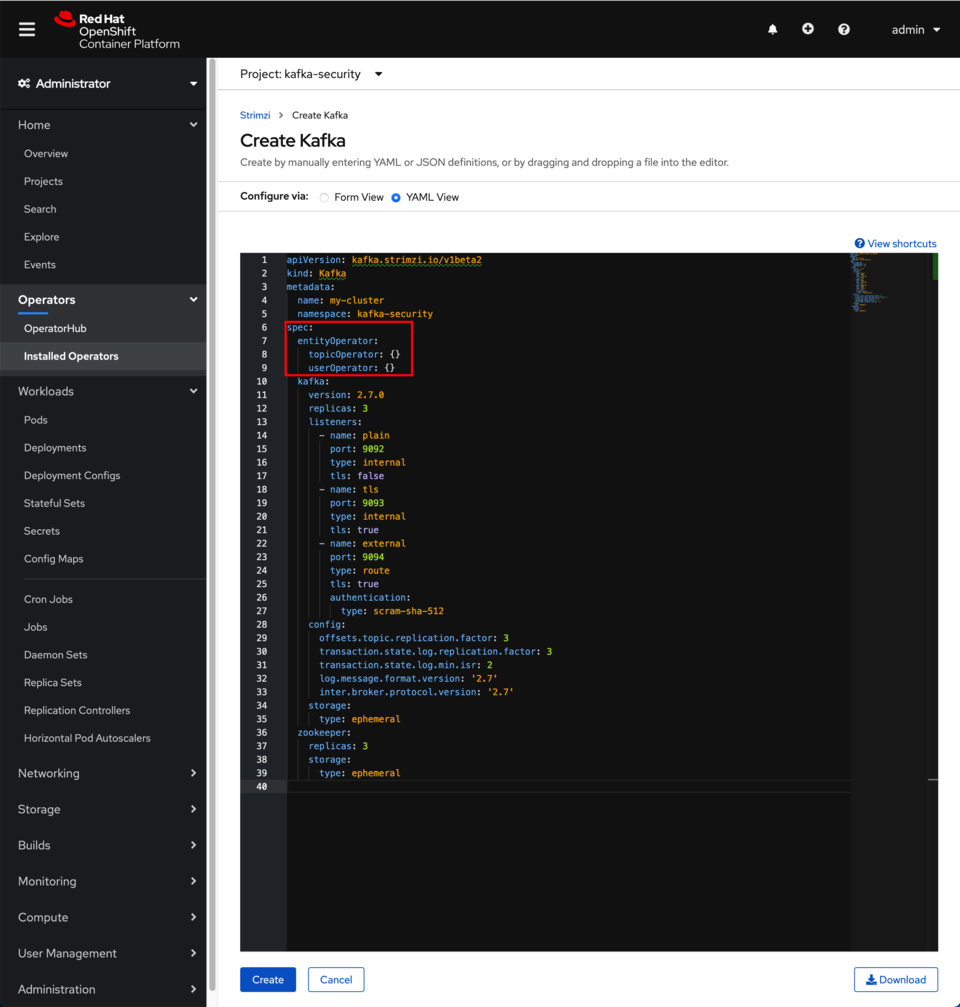
Task: Click the View shortcuts link
Action: [x=902, y=243]
